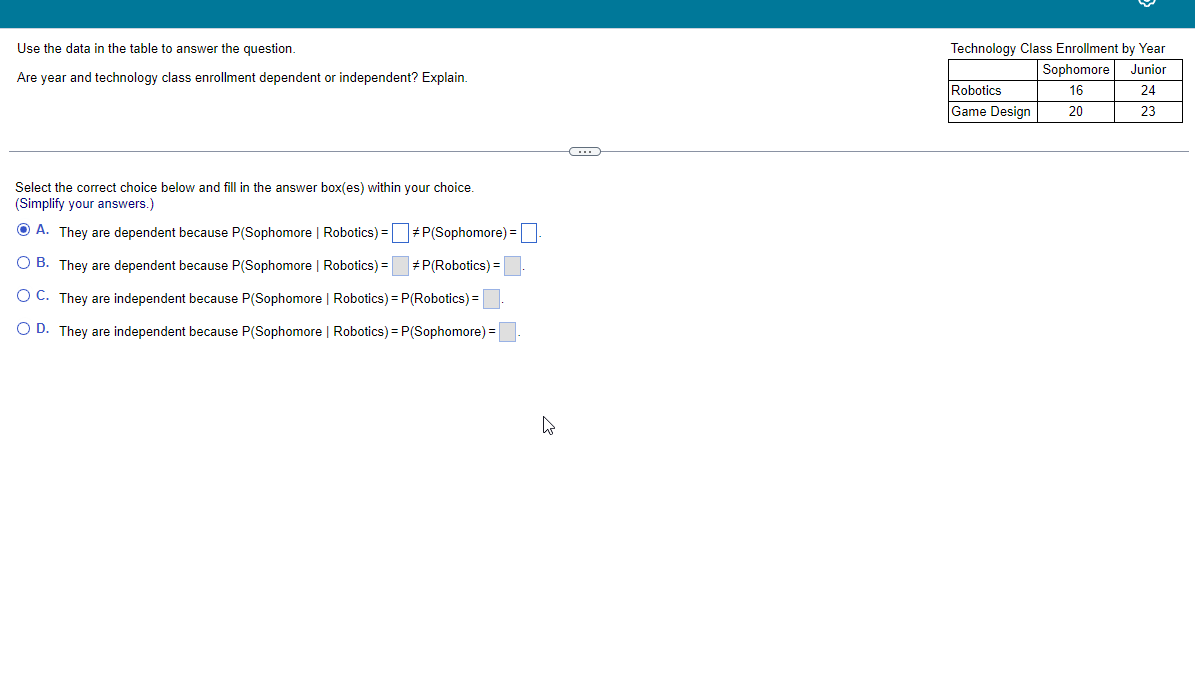Viewport: 1195px width, 699px height.
Task: Click the value 23 in the table
Action: (1148, 111)
